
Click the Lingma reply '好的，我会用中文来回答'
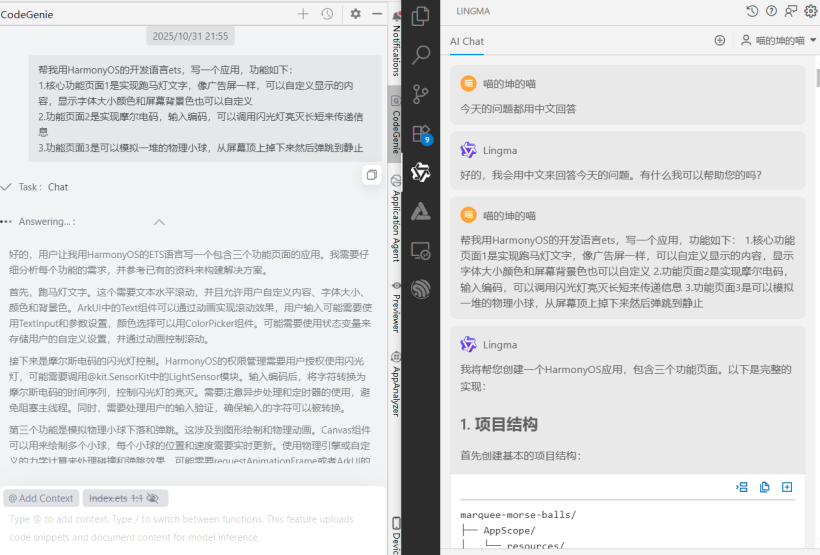(x=611, y=175)
